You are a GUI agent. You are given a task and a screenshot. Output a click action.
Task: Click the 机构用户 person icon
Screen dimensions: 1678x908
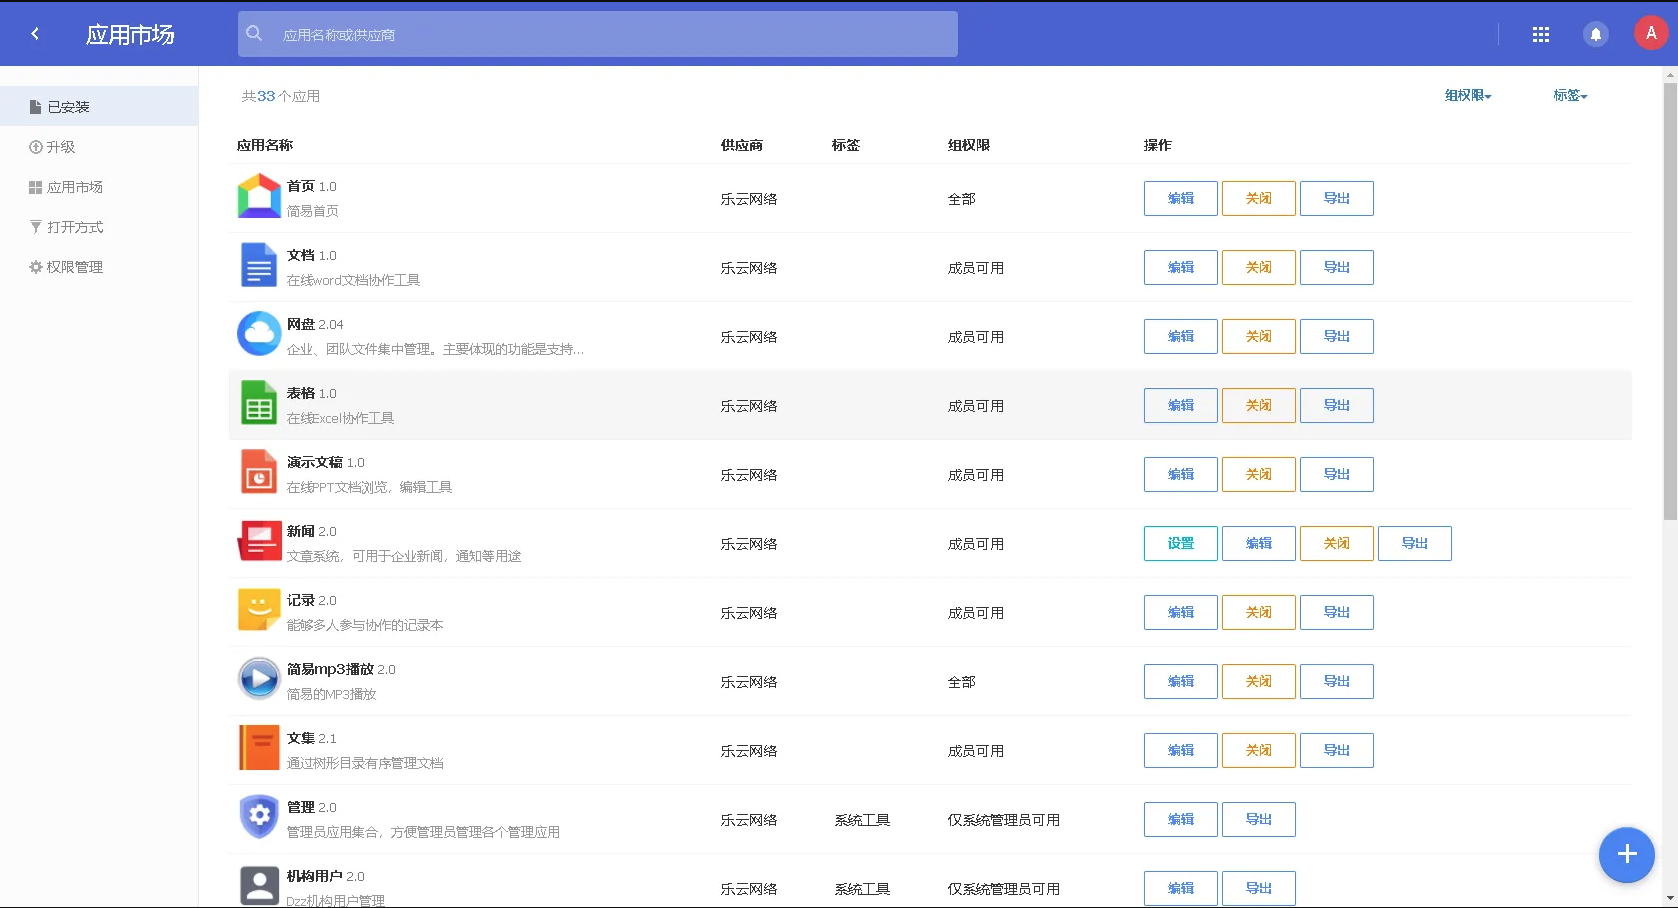point(259,886)
